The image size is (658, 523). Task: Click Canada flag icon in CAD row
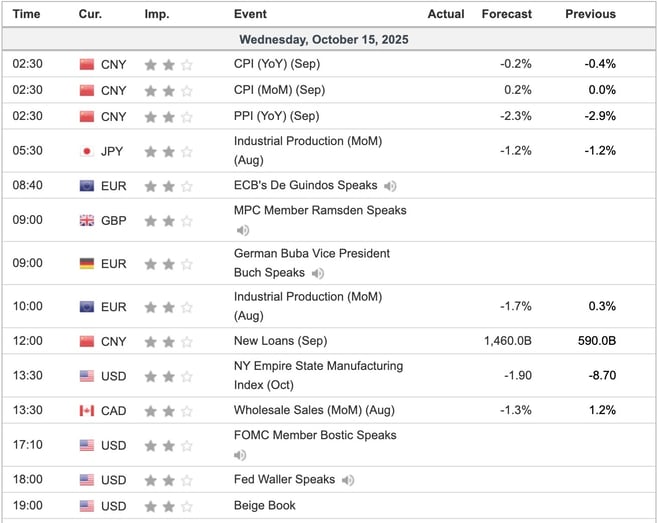(87, 410)
